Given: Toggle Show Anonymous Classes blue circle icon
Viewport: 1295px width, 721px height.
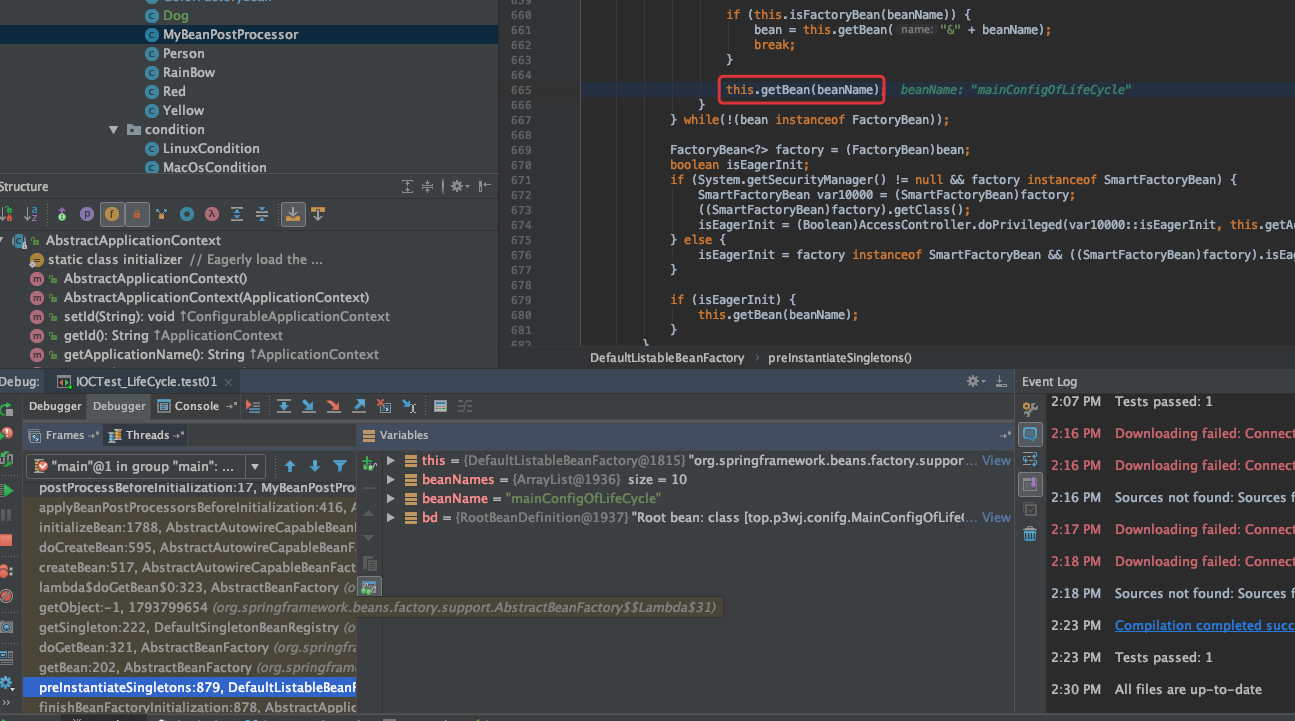Looking at the screenshot, I should [187, 214].
